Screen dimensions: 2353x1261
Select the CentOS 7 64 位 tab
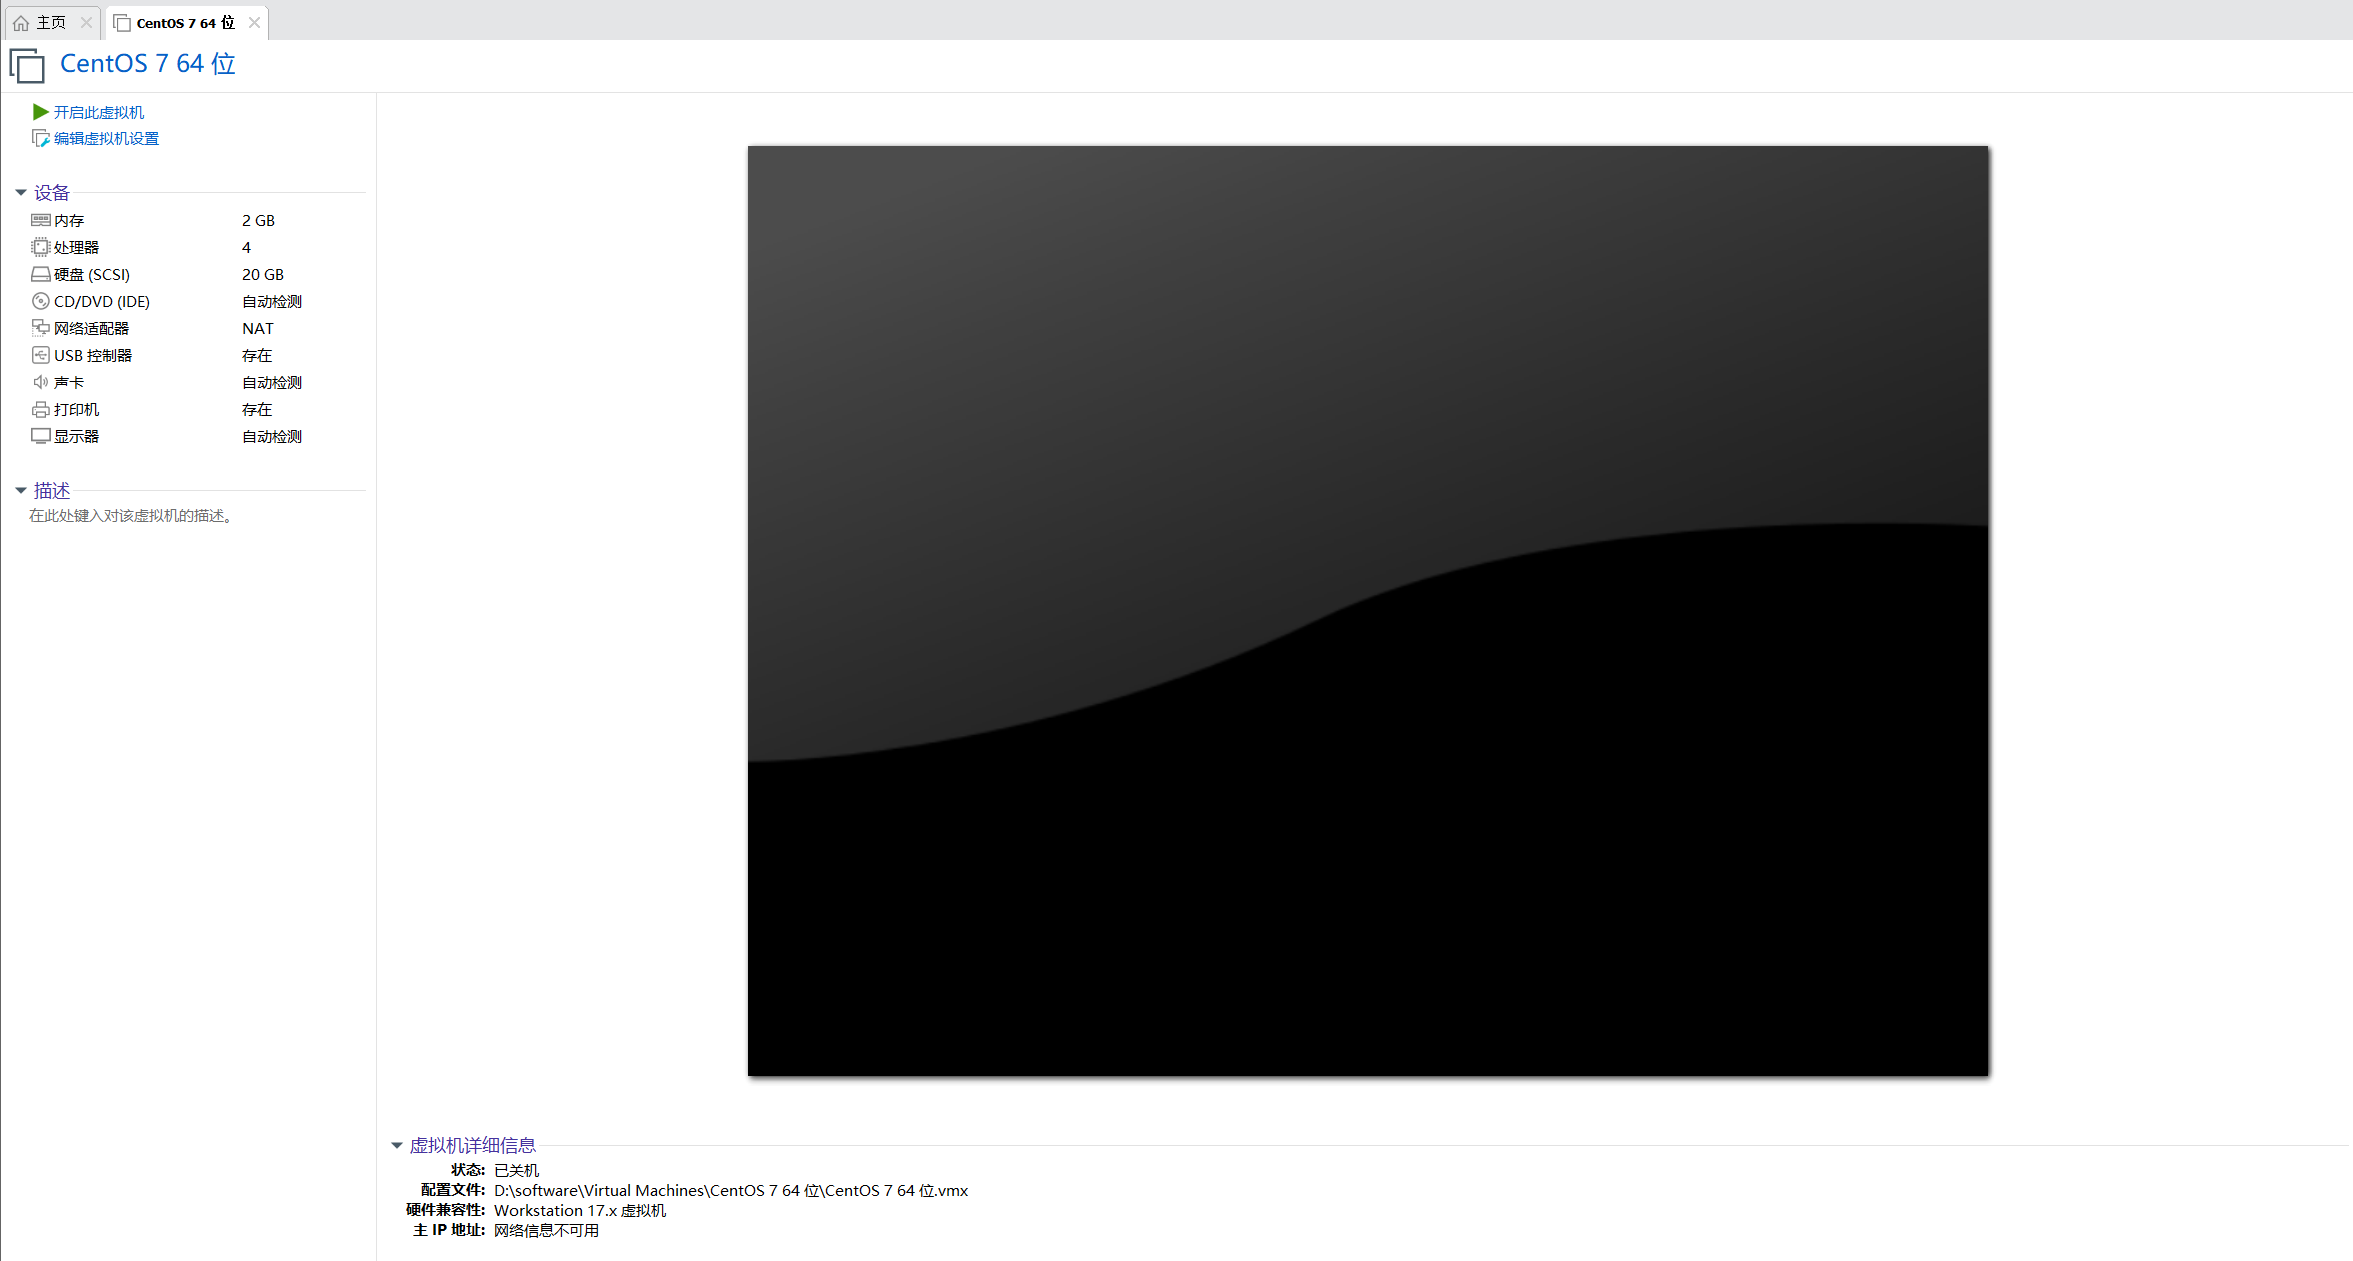point(184,22)
